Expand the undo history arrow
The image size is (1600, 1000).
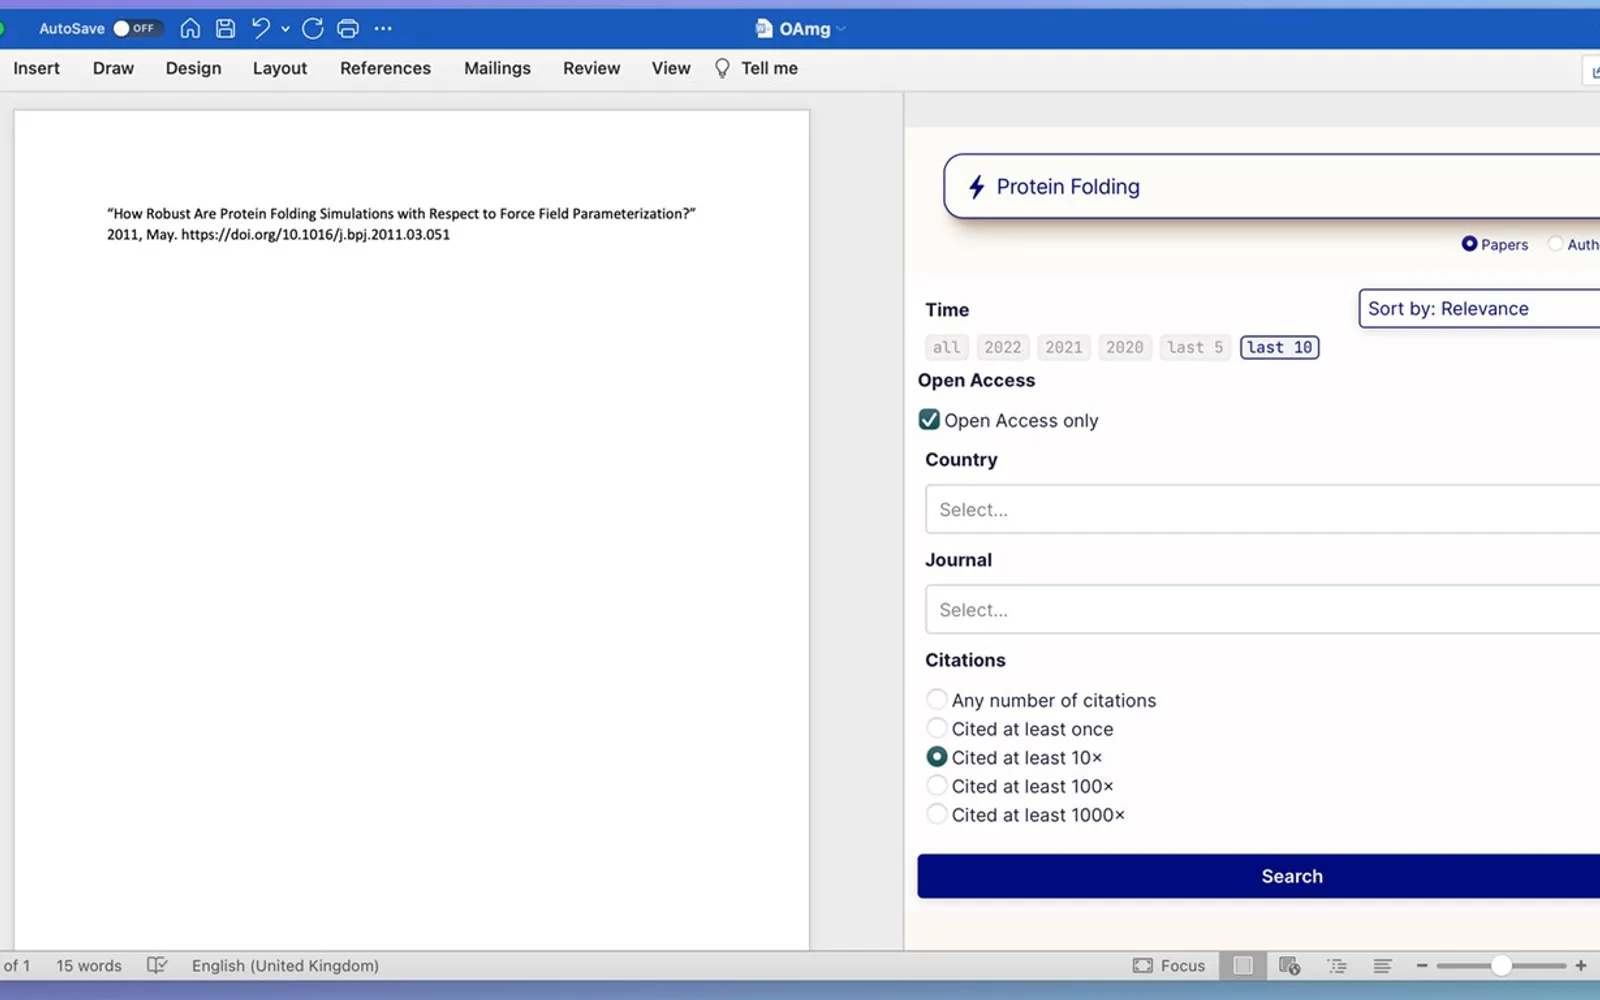285,29
